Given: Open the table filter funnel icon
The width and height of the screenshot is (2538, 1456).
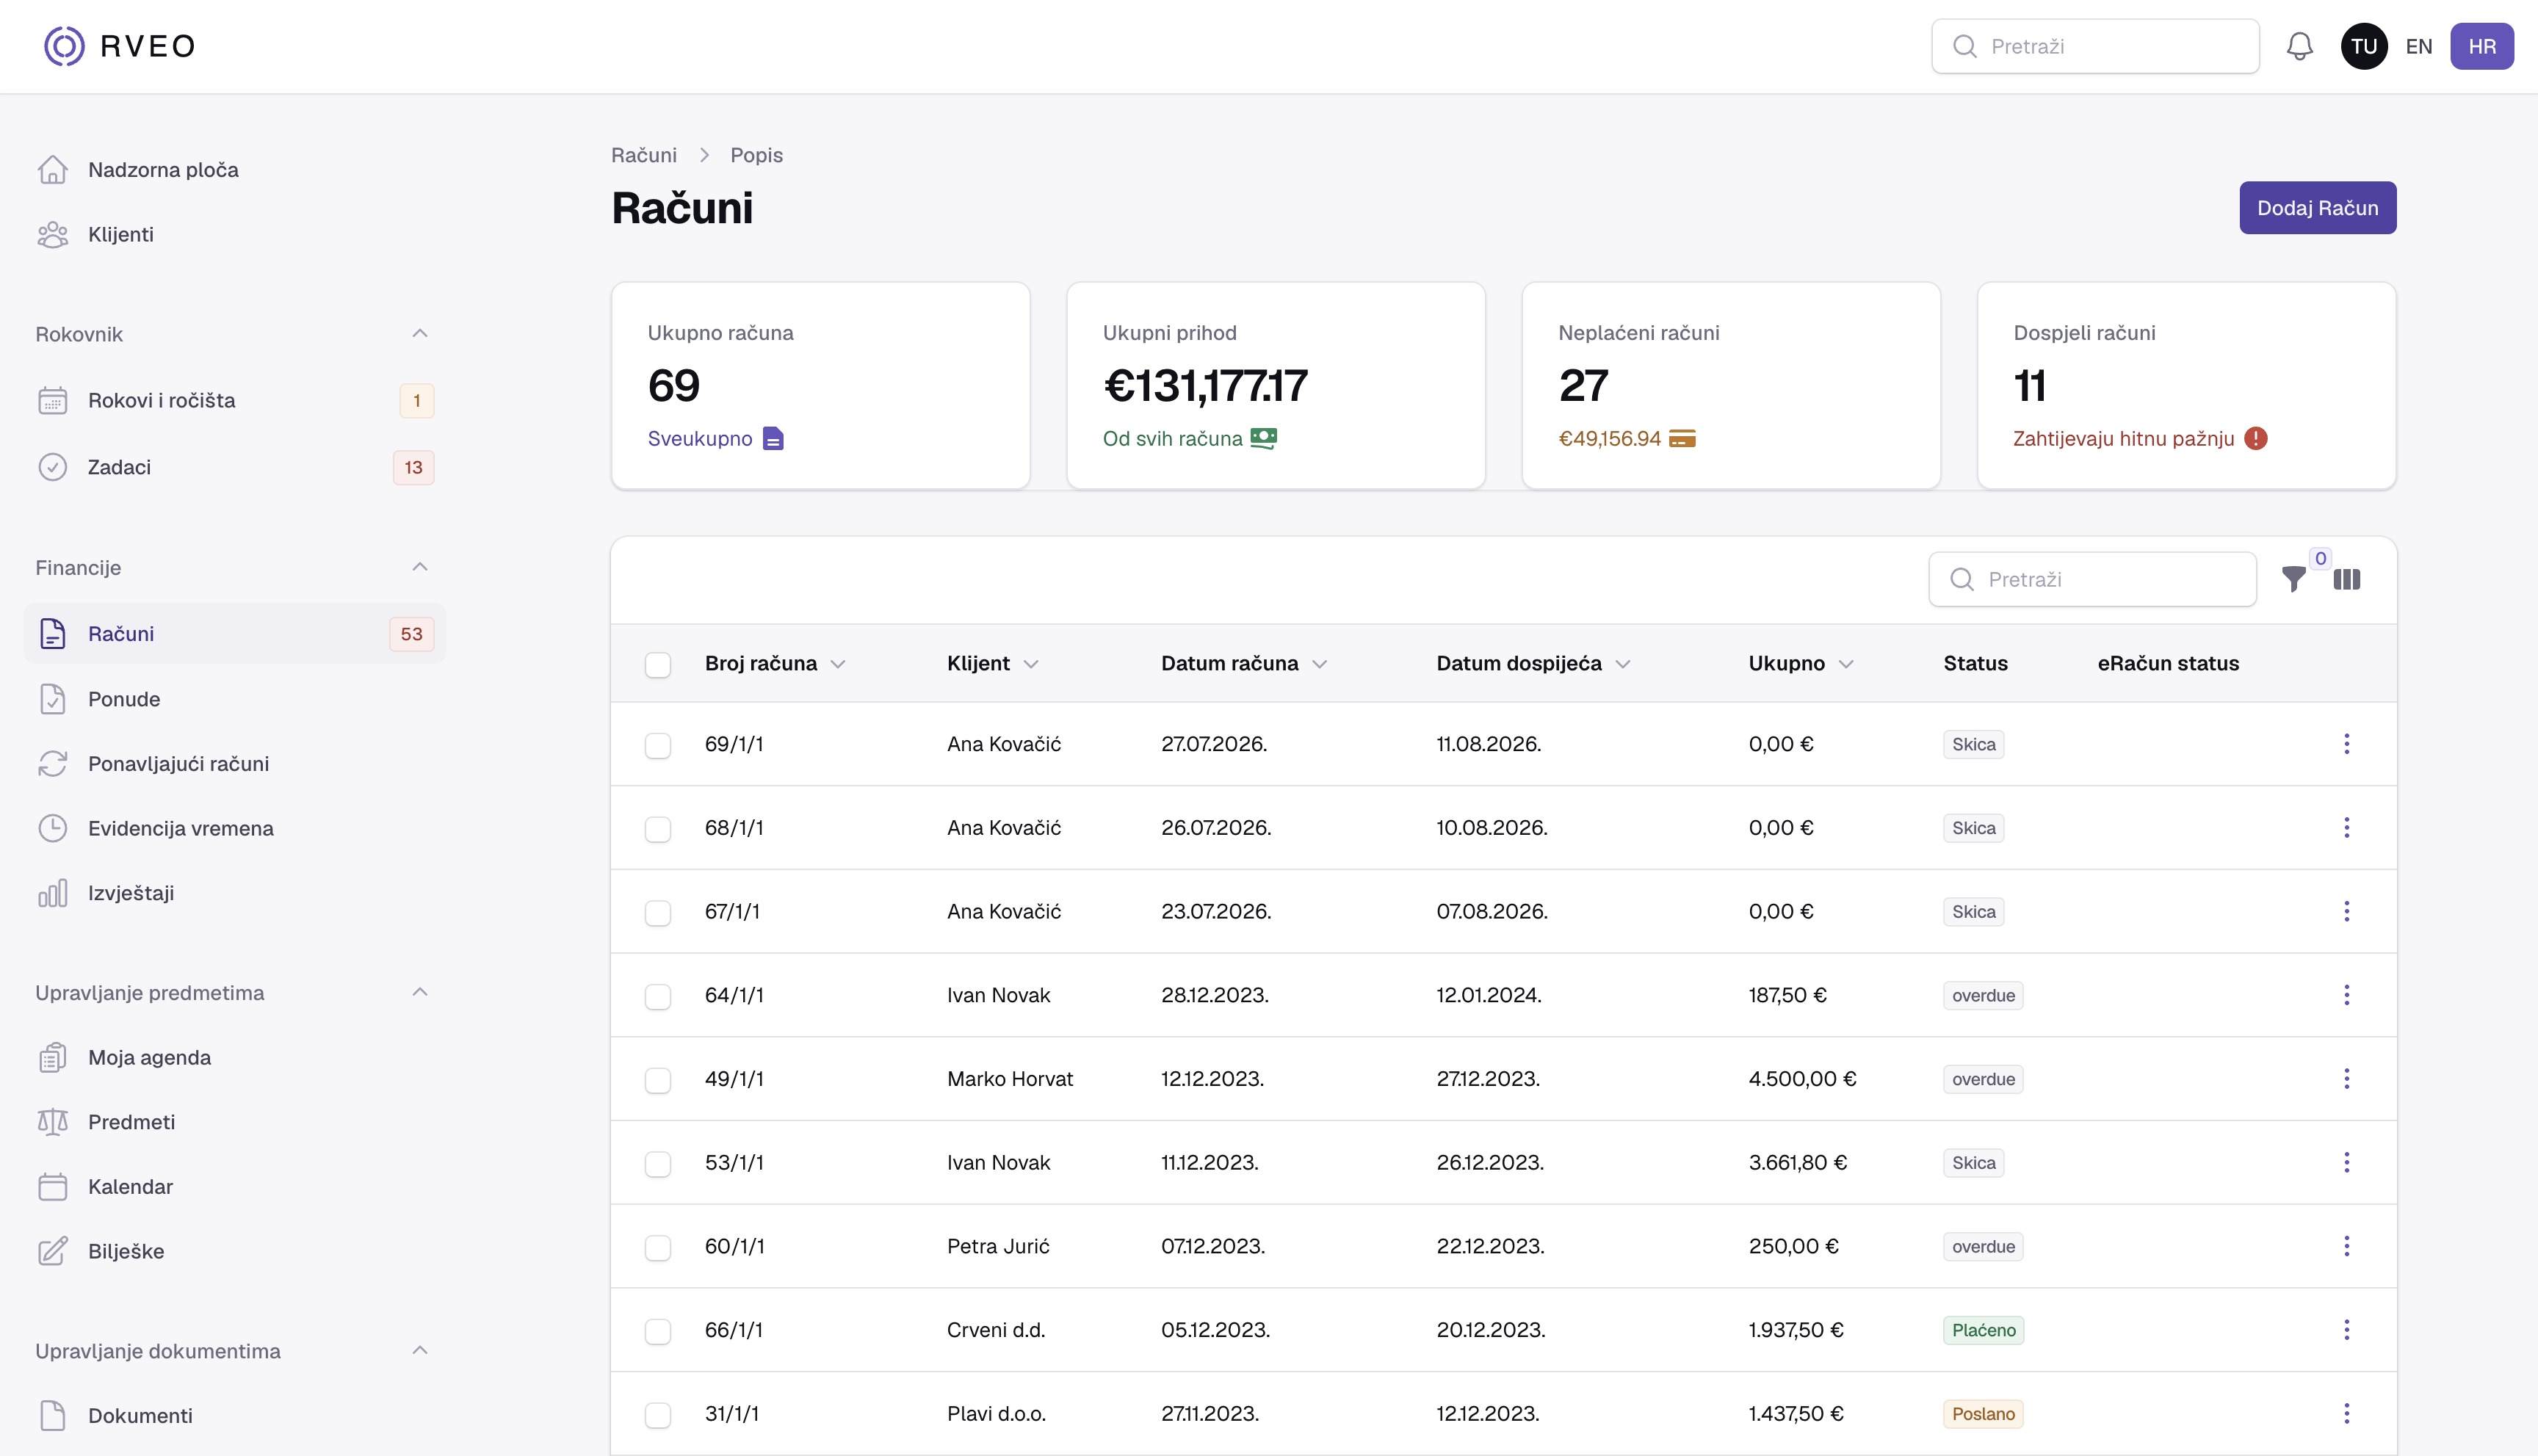Looking at the screenshot, I should click(x=2294, y=579).
